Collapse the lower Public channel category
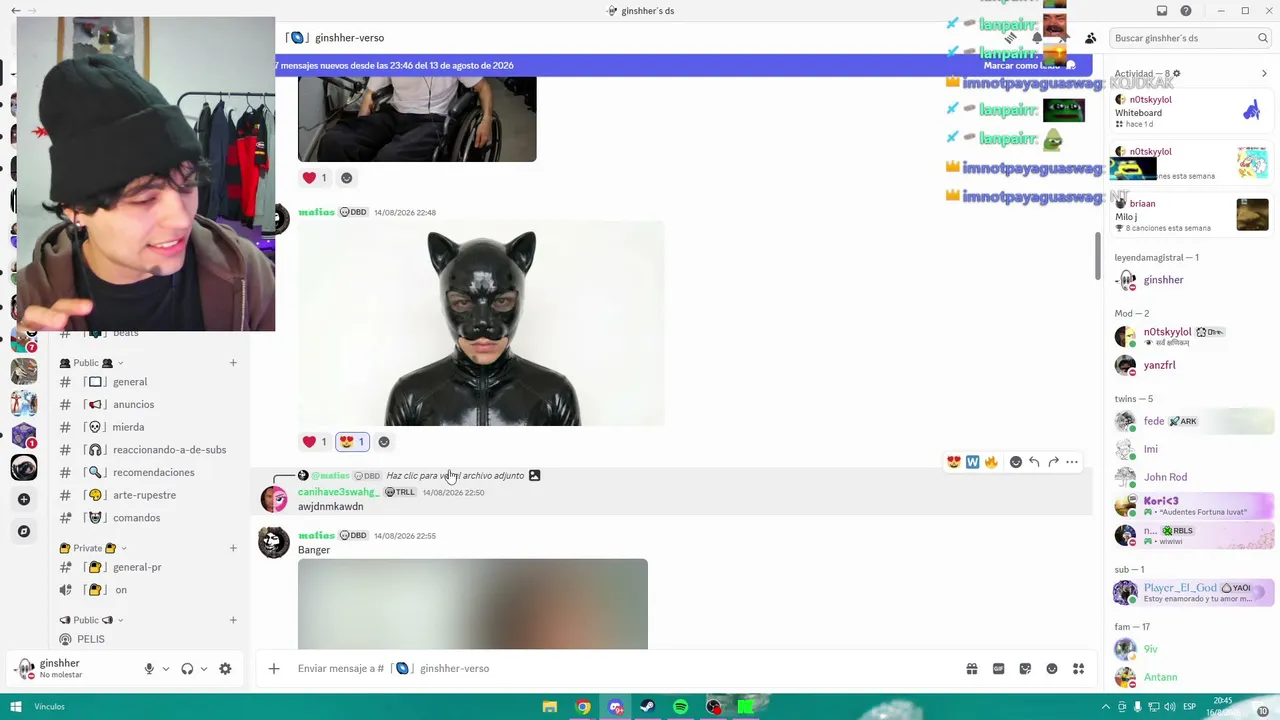 click(x=92, y=620)
